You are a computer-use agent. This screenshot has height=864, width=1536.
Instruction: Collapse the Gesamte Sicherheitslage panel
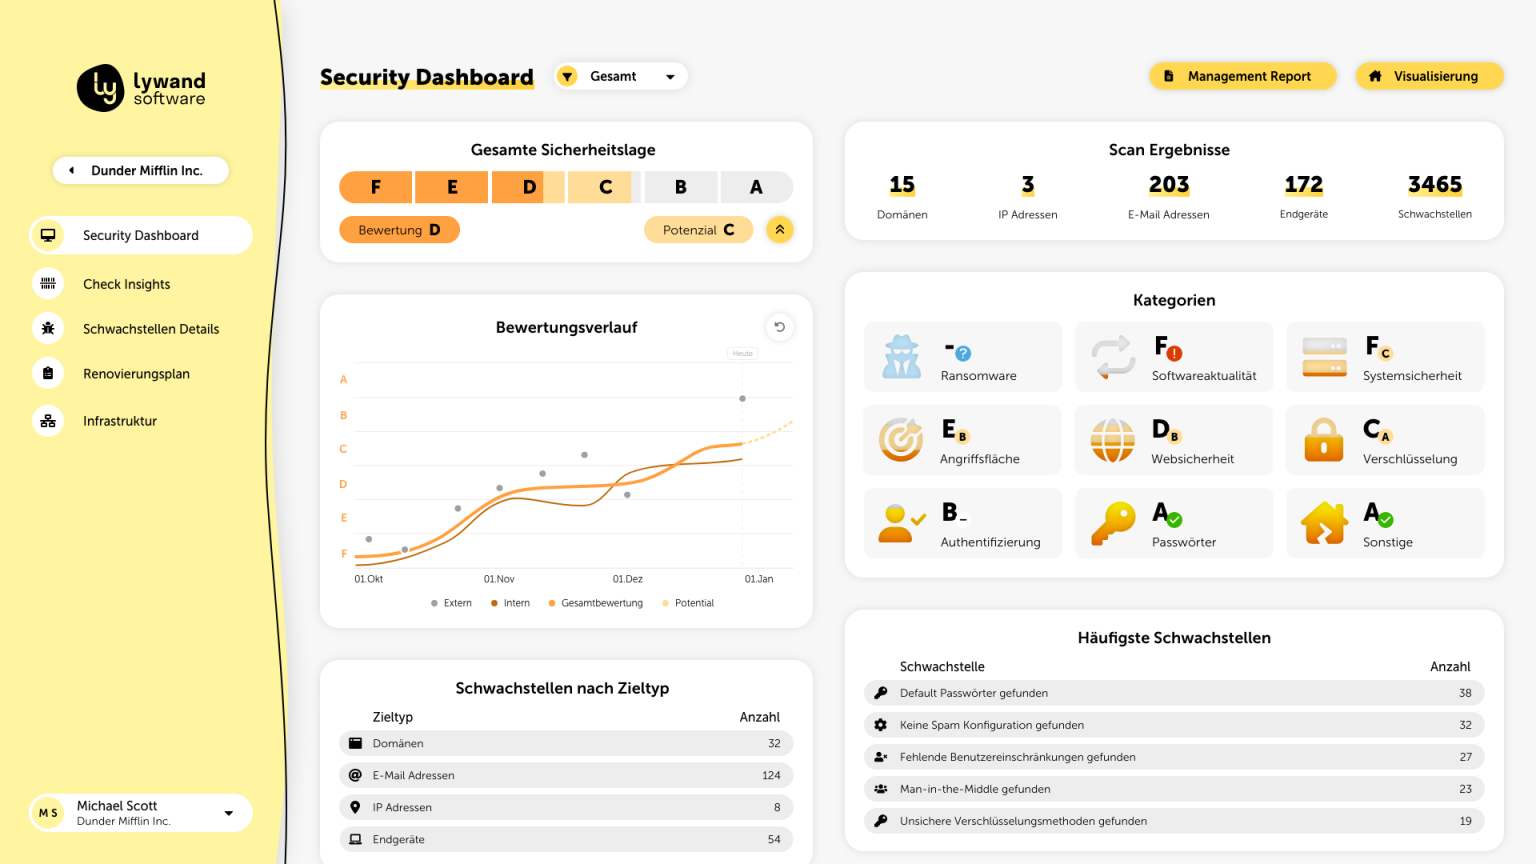780,229
